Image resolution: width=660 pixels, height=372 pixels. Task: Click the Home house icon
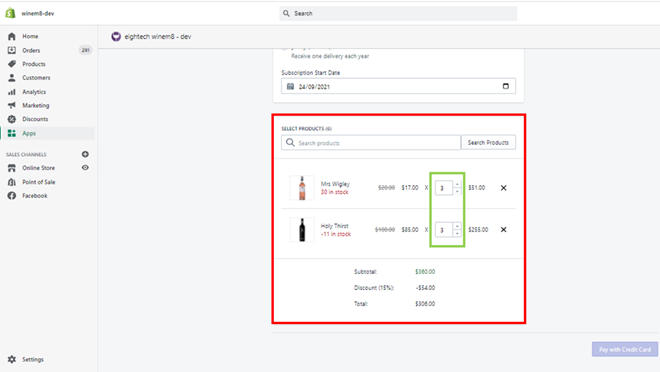pyautogui.click(x=12, y=36)
